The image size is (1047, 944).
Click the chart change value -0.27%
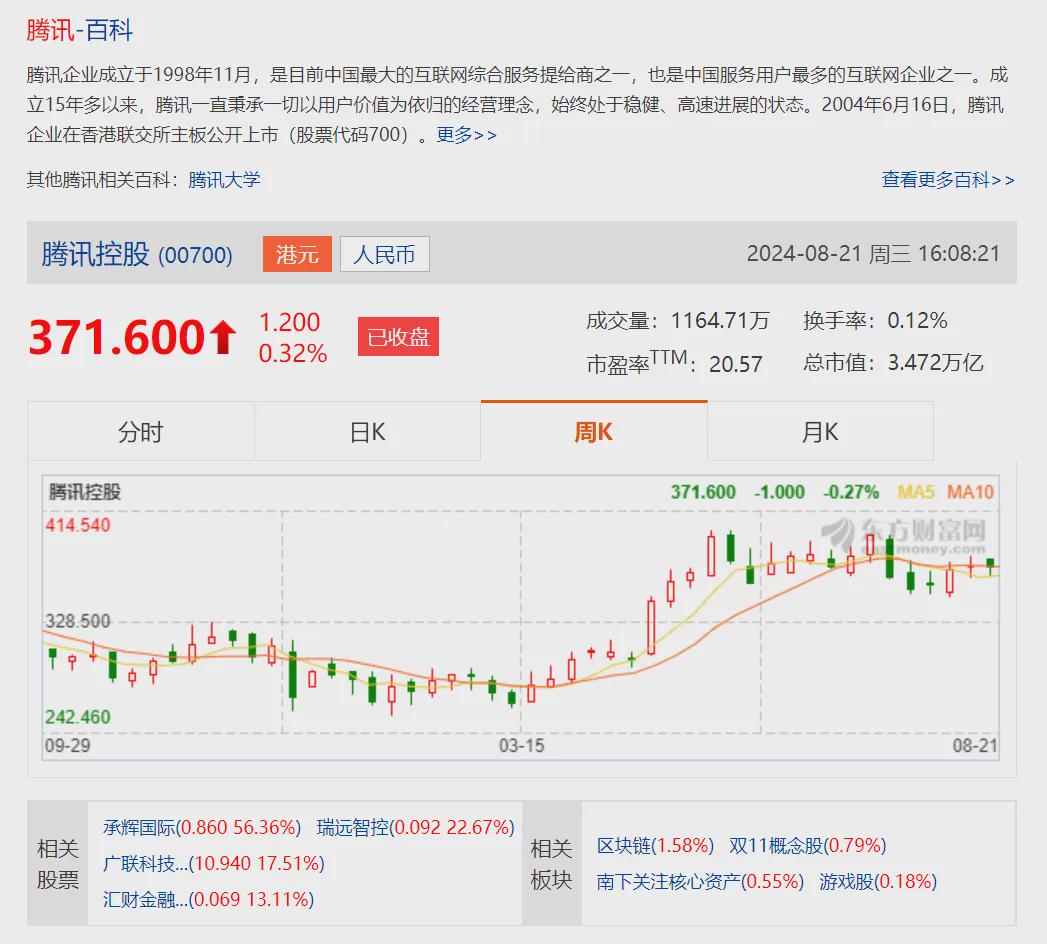(x=851, y=492)
